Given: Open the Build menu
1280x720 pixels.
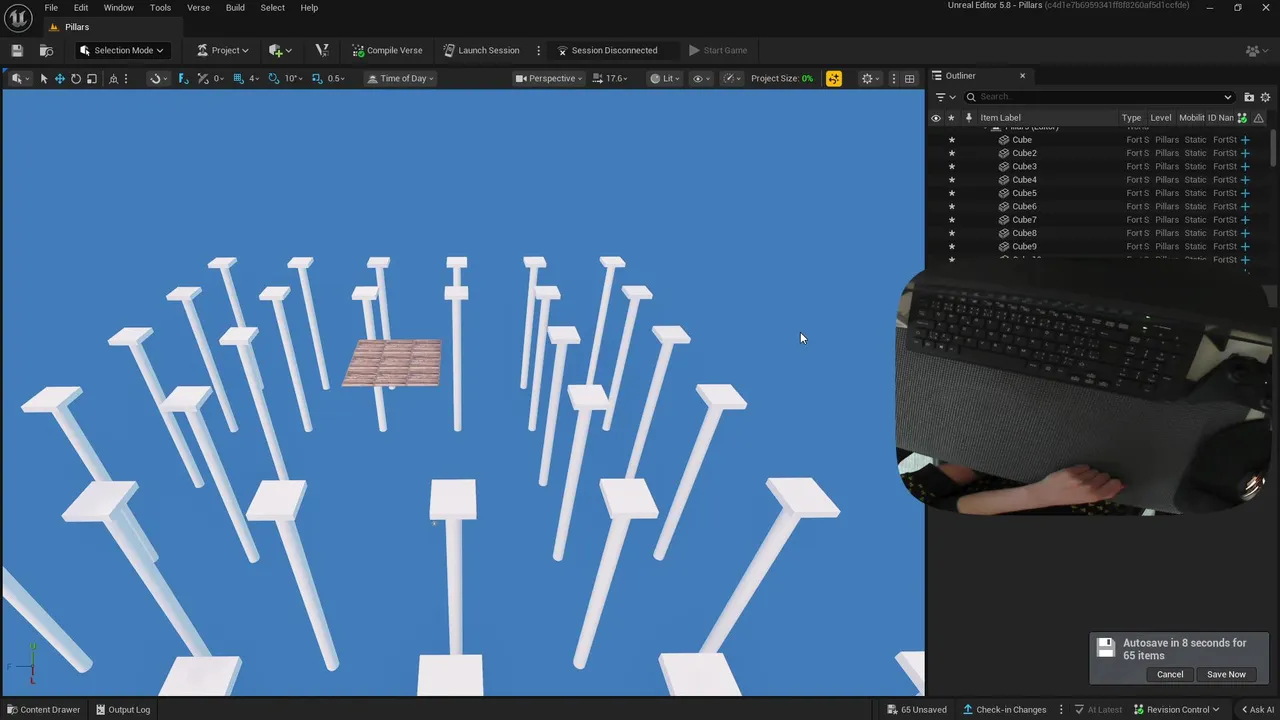Looking at the screenshot, I should 235,7.
